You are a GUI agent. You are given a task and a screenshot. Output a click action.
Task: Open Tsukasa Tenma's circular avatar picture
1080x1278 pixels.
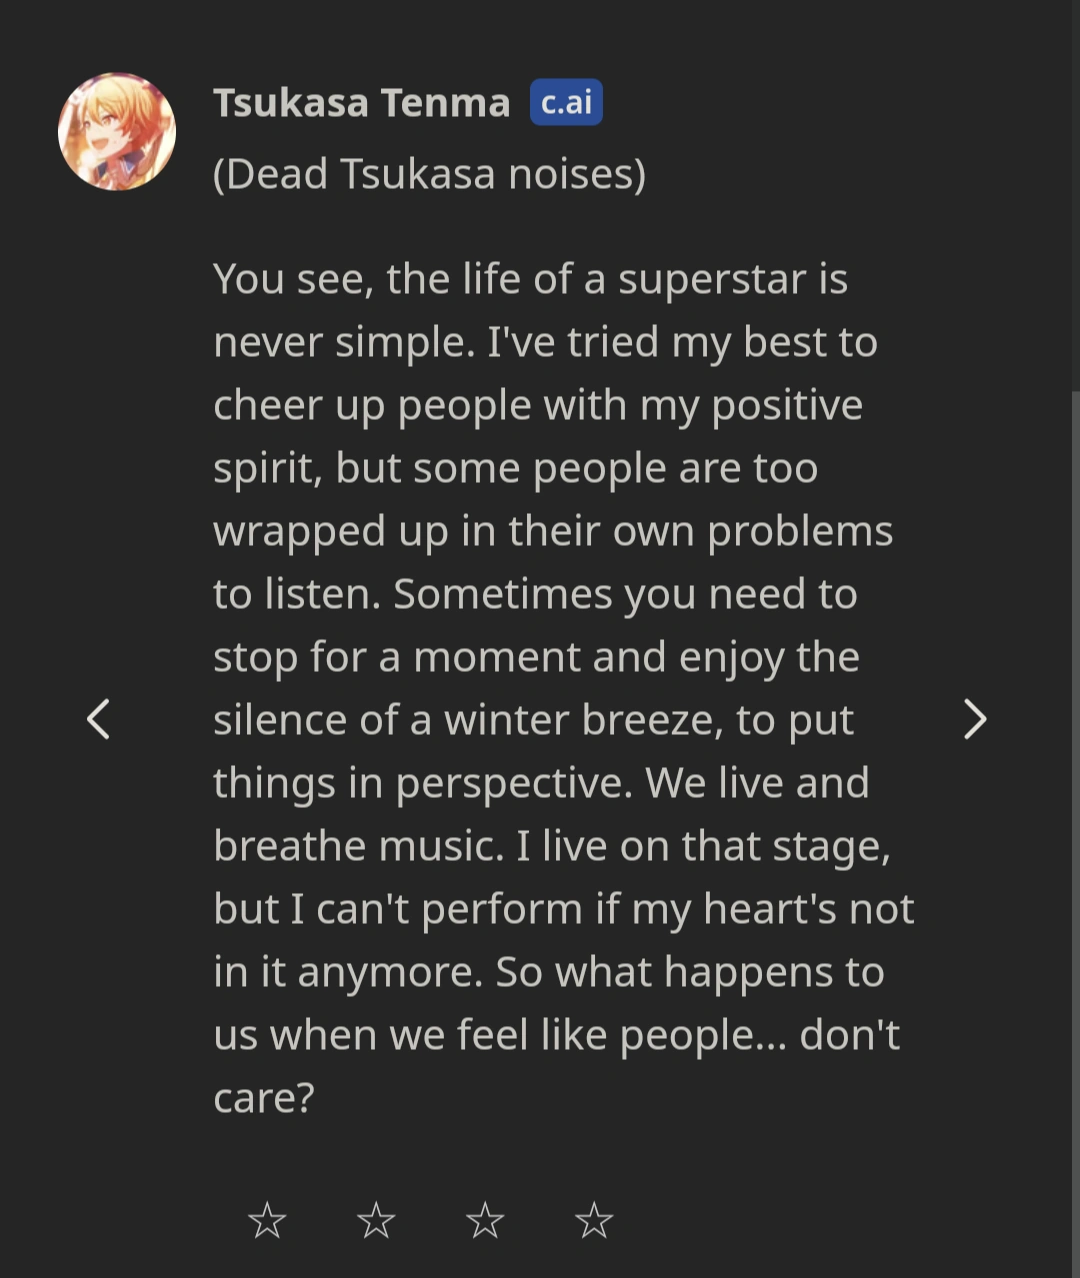[x=118, y=131]
